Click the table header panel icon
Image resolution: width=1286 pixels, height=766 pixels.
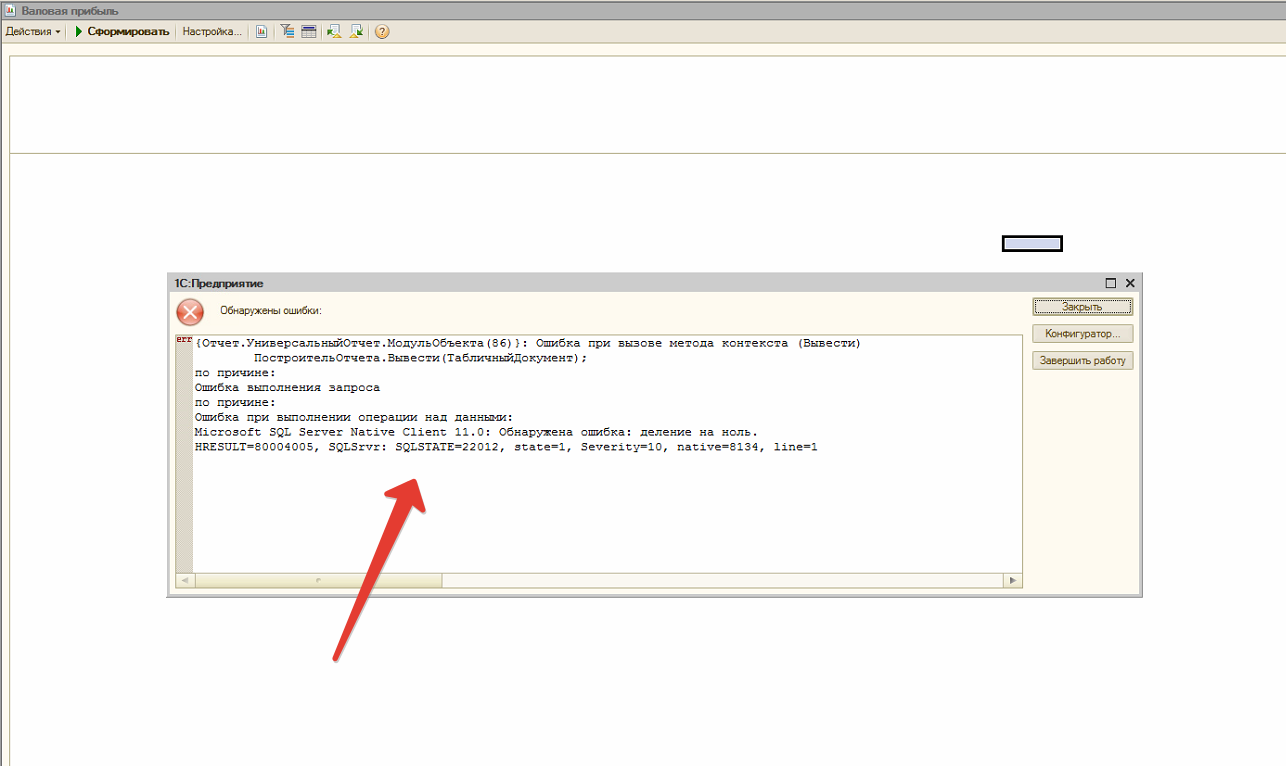(309, 32)
